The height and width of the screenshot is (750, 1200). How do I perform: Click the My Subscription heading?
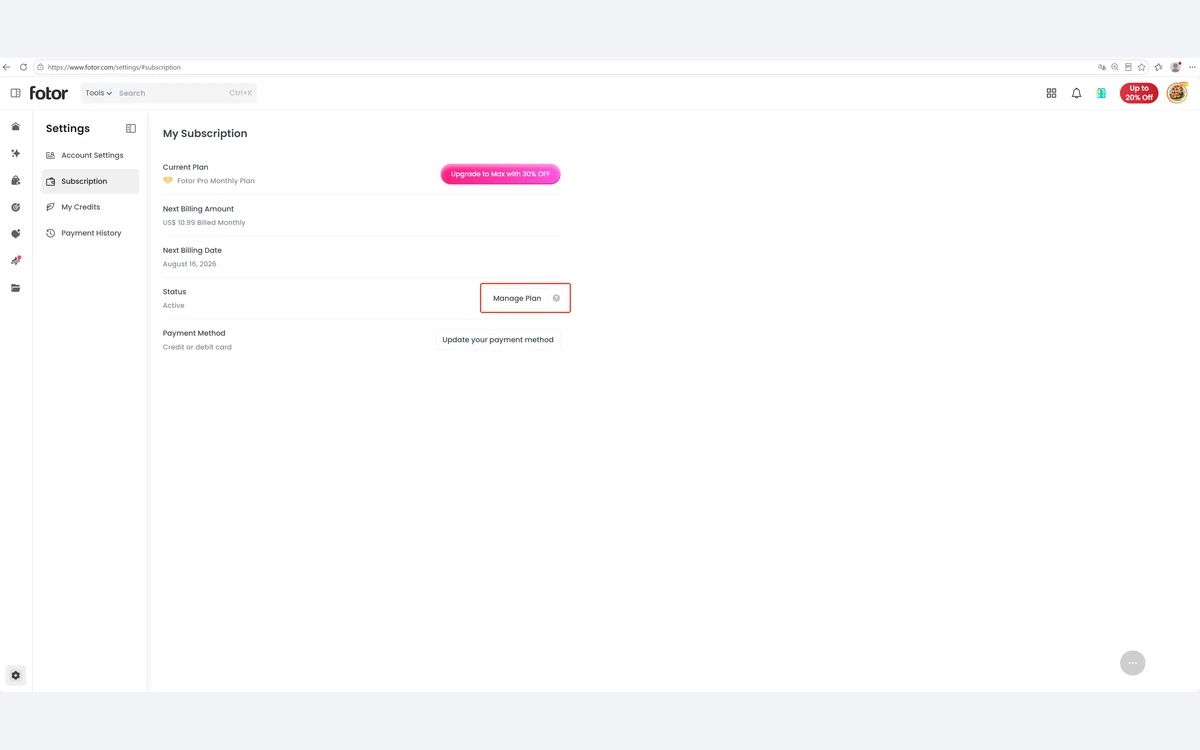[x=205, y=134]
